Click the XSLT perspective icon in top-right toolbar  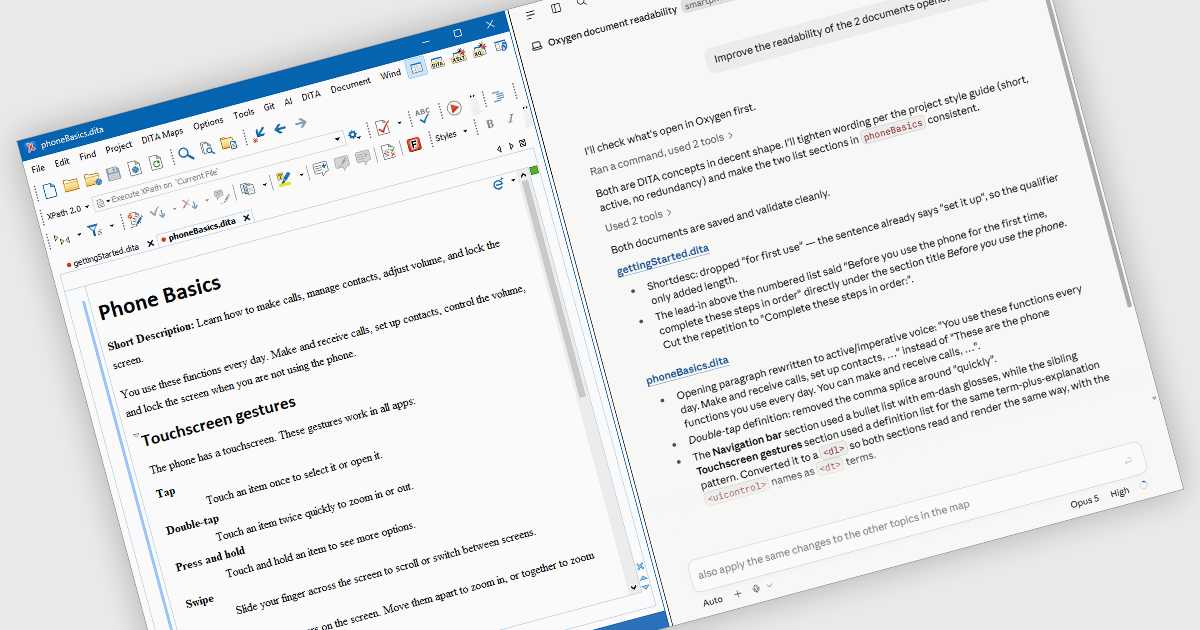click(458, 57)
